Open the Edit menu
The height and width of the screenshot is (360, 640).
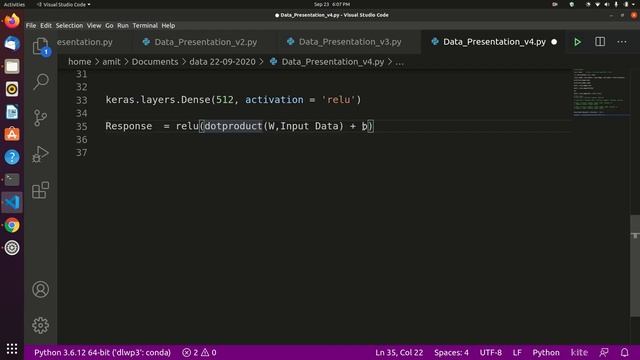click(x=46, y=25)
